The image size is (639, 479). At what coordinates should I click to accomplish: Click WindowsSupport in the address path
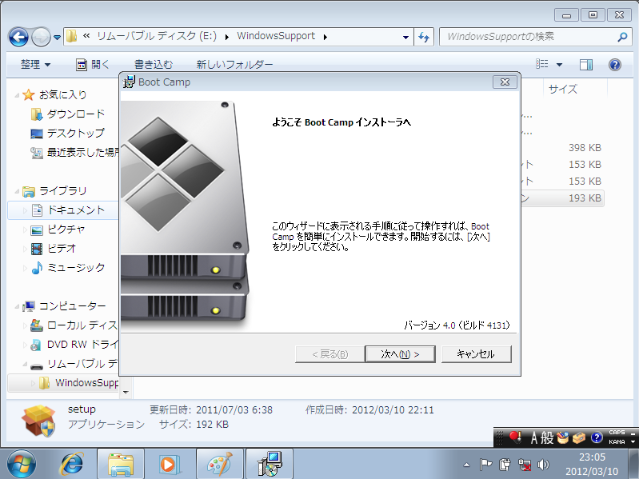(275, 36)
